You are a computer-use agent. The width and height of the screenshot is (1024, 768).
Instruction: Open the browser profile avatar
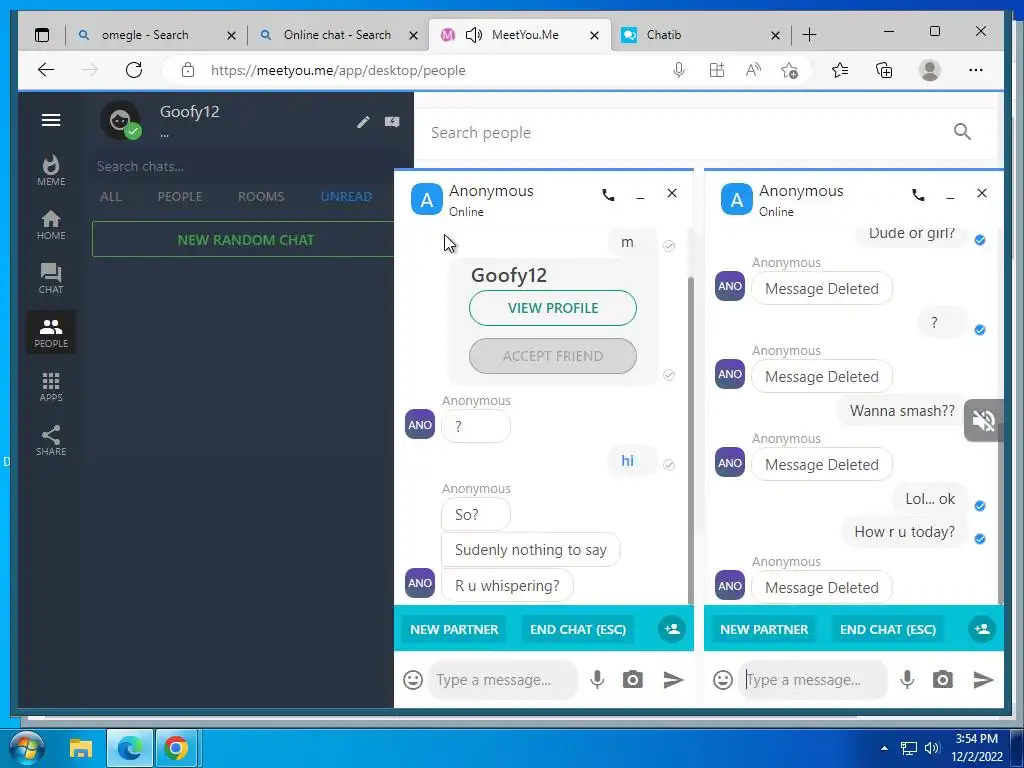929,70
